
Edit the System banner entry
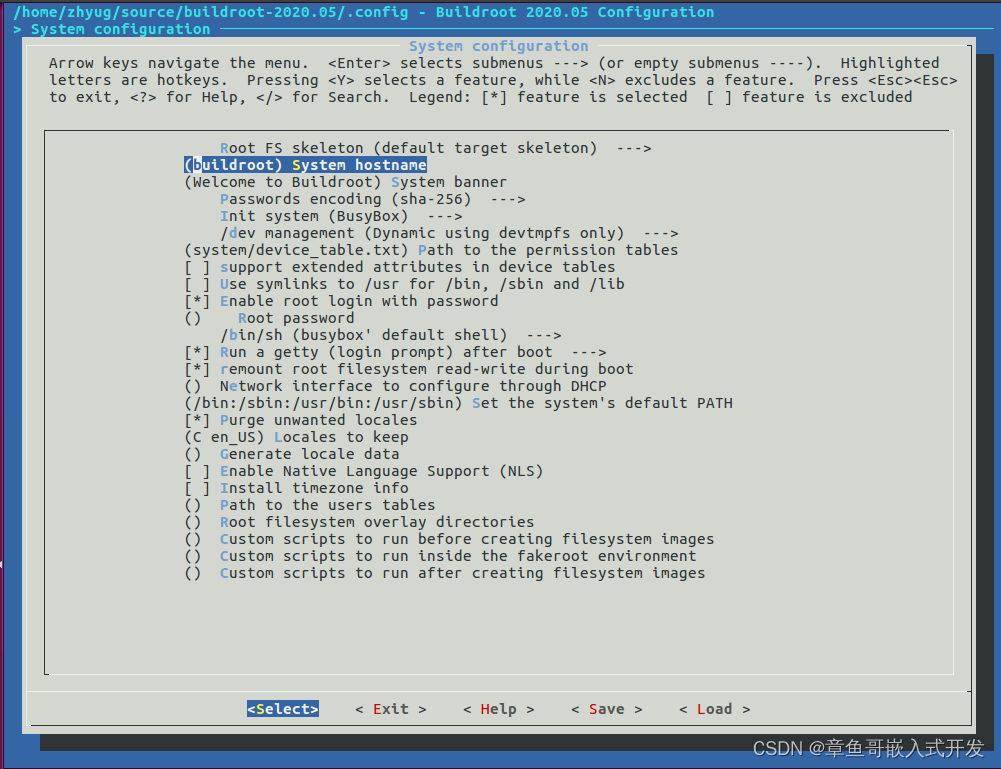(345, 183)
